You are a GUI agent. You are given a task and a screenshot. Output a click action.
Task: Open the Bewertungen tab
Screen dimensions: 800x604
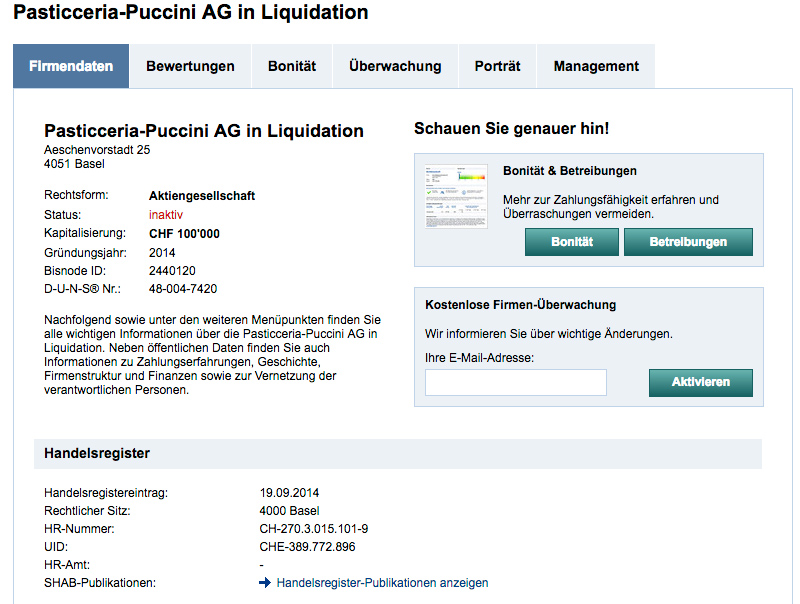pyautogui.click(x=190, y=66)
